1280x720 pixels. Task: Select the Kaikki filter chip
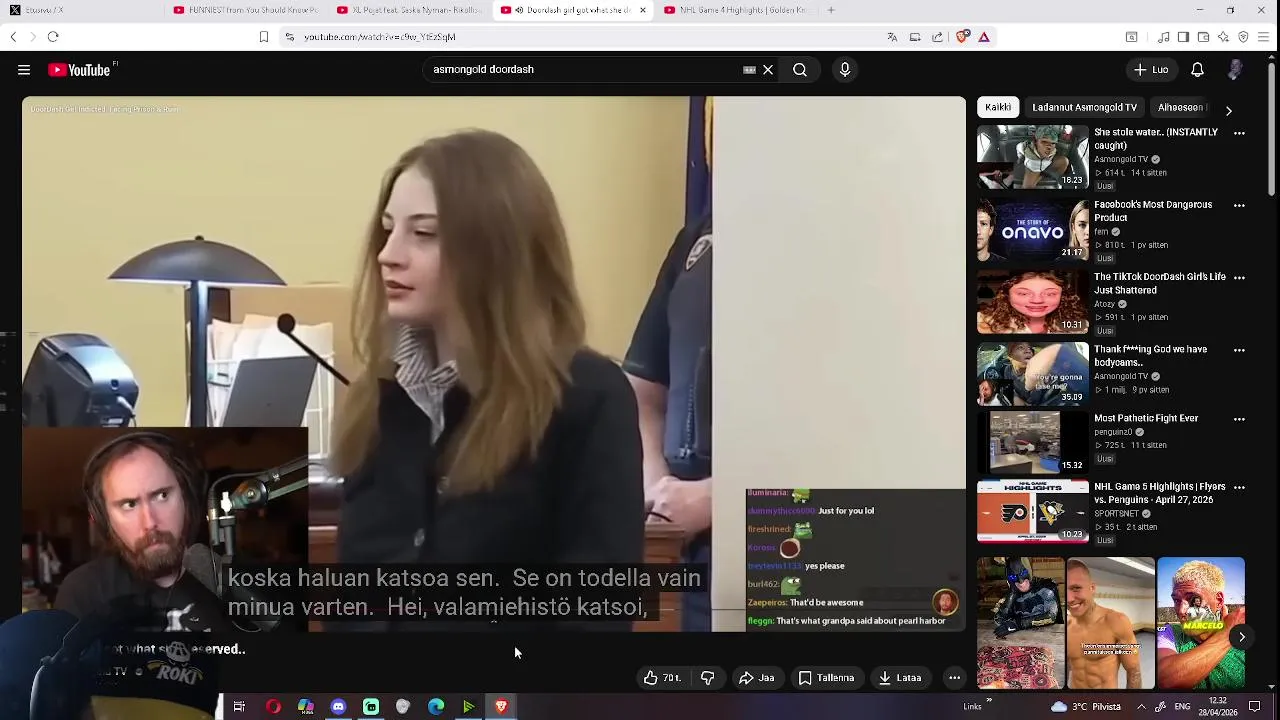tap(998, 107)
